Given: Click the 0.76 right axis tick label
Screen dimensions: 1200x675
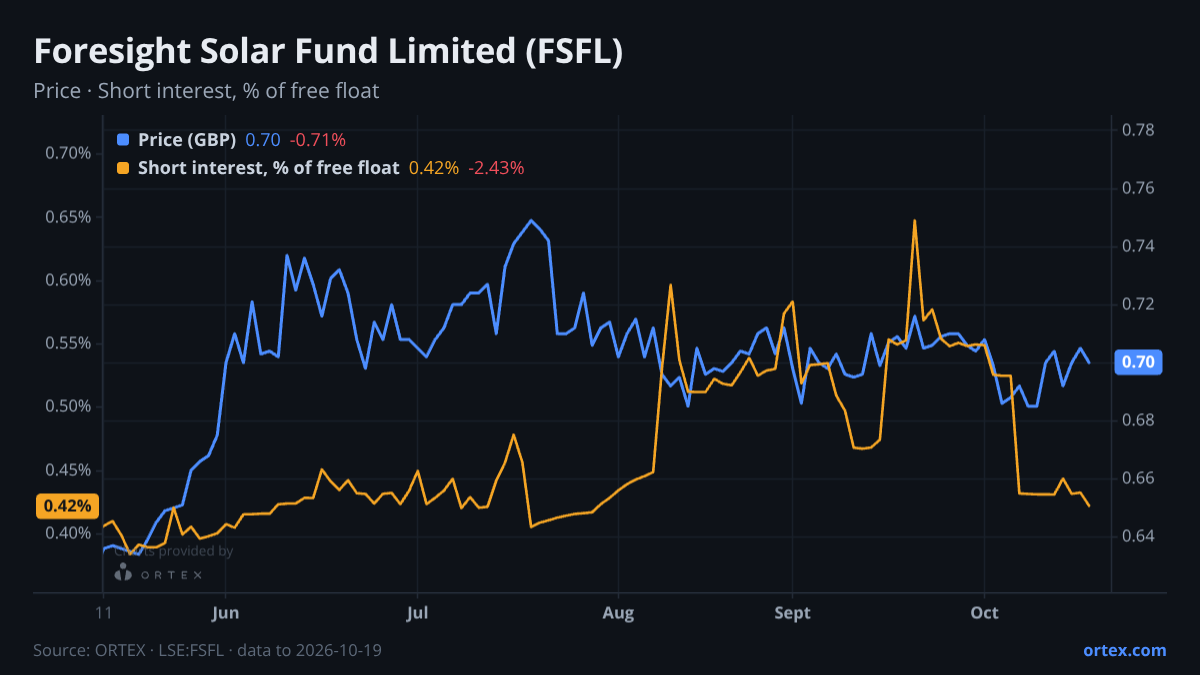Looking at the screenshot, I should pos(1139,188).
